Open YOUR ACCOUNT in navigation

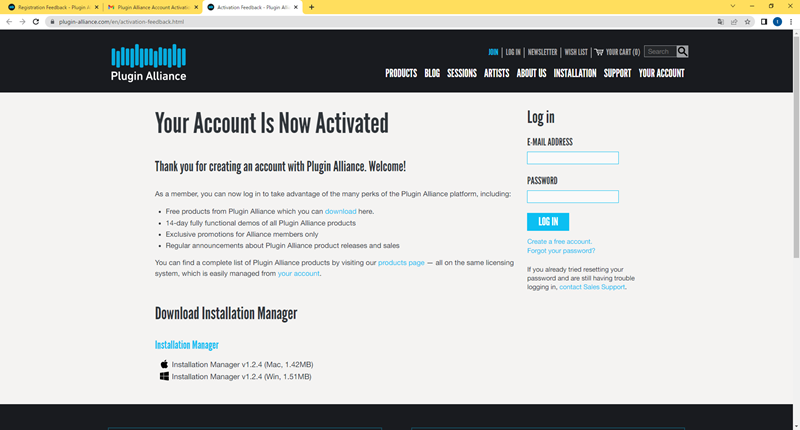click(661, 73)
